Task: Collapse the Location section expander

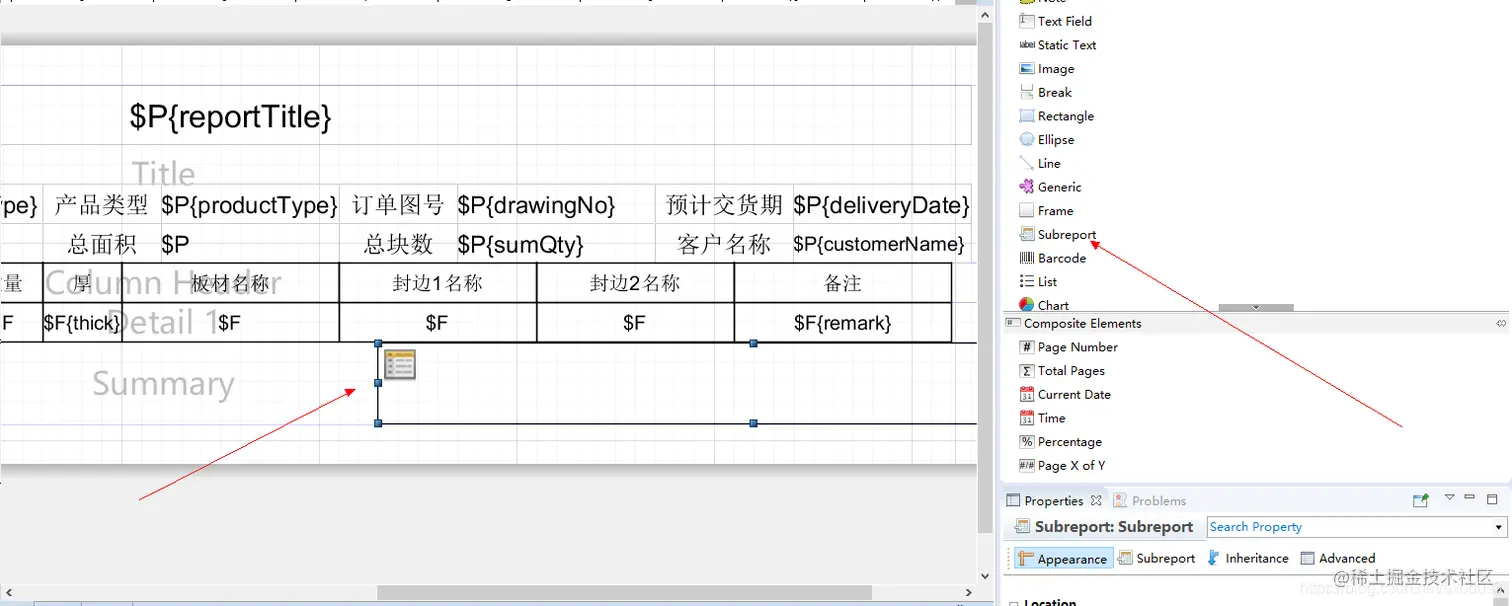Action: [x=1015, y=603]
